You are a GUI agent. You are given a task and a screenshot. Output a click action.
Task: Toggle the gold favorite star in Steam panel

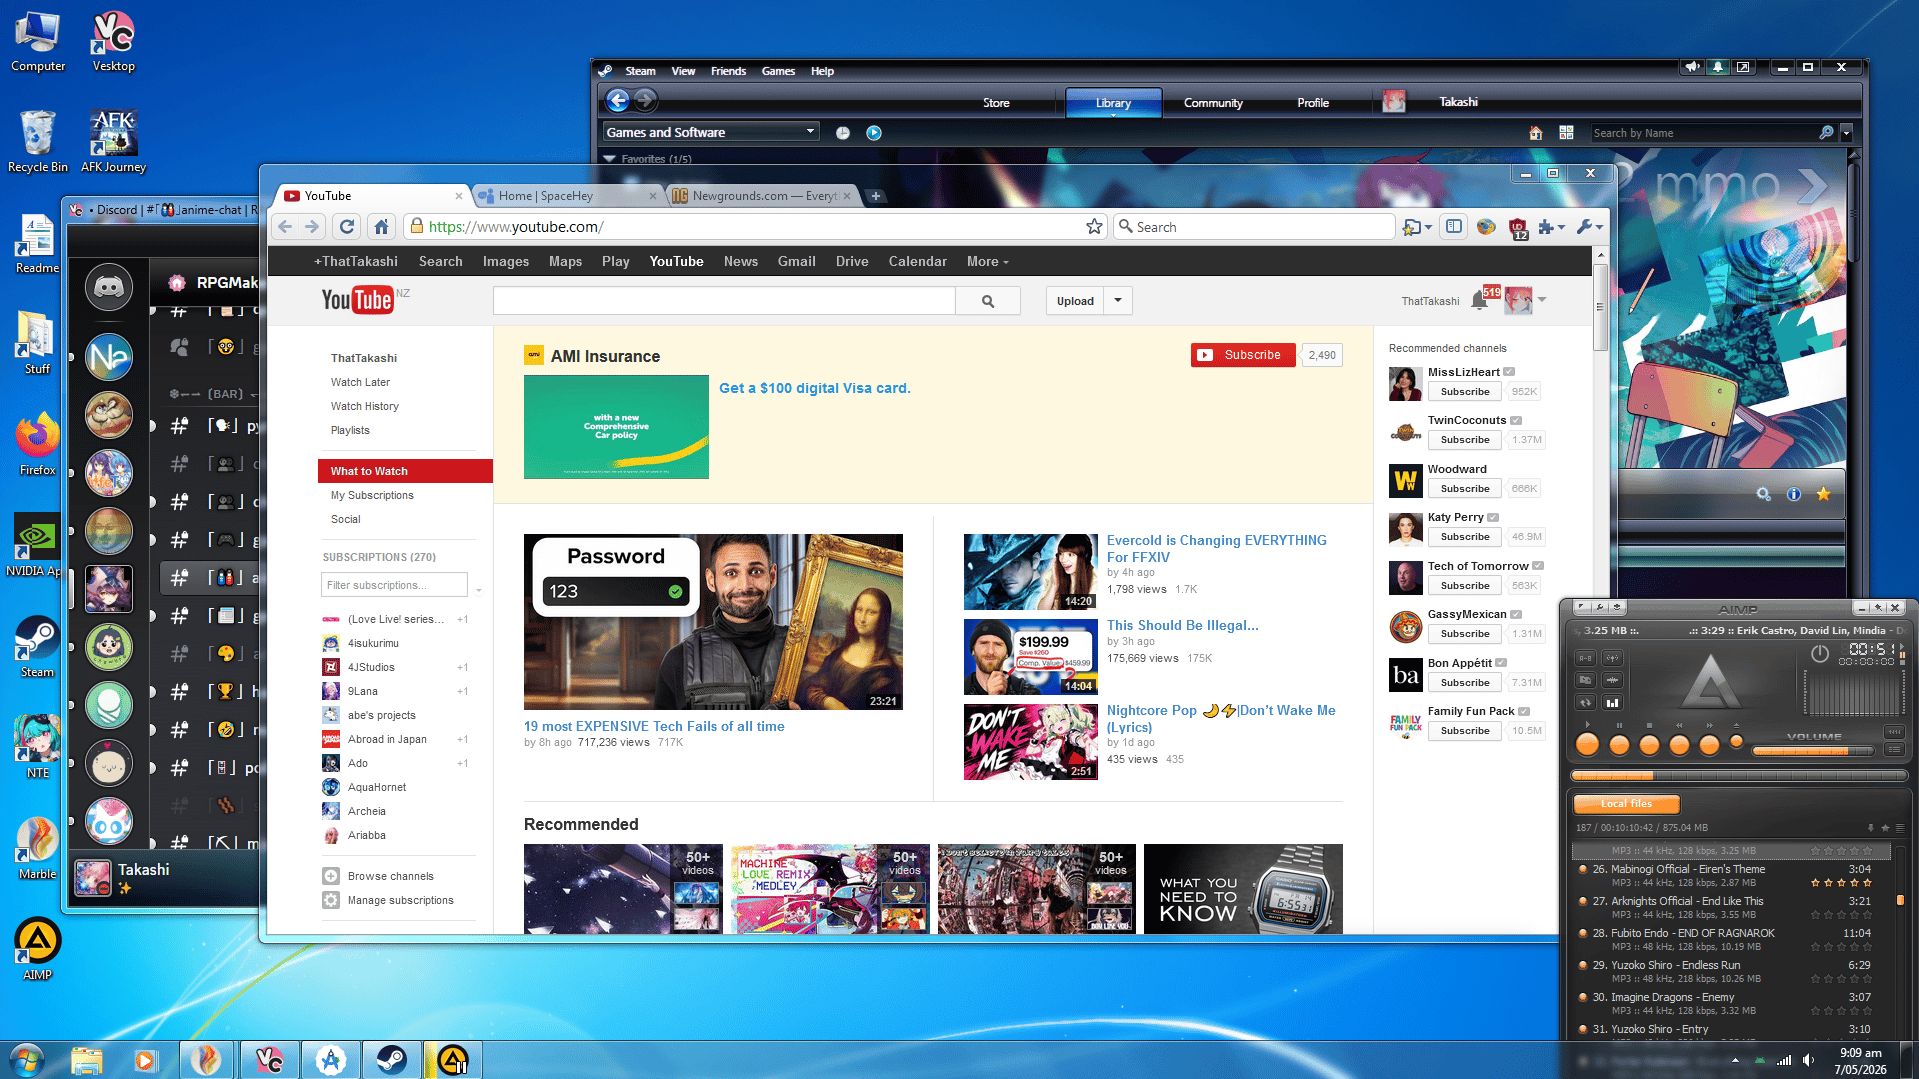[x=1824, y=494]
